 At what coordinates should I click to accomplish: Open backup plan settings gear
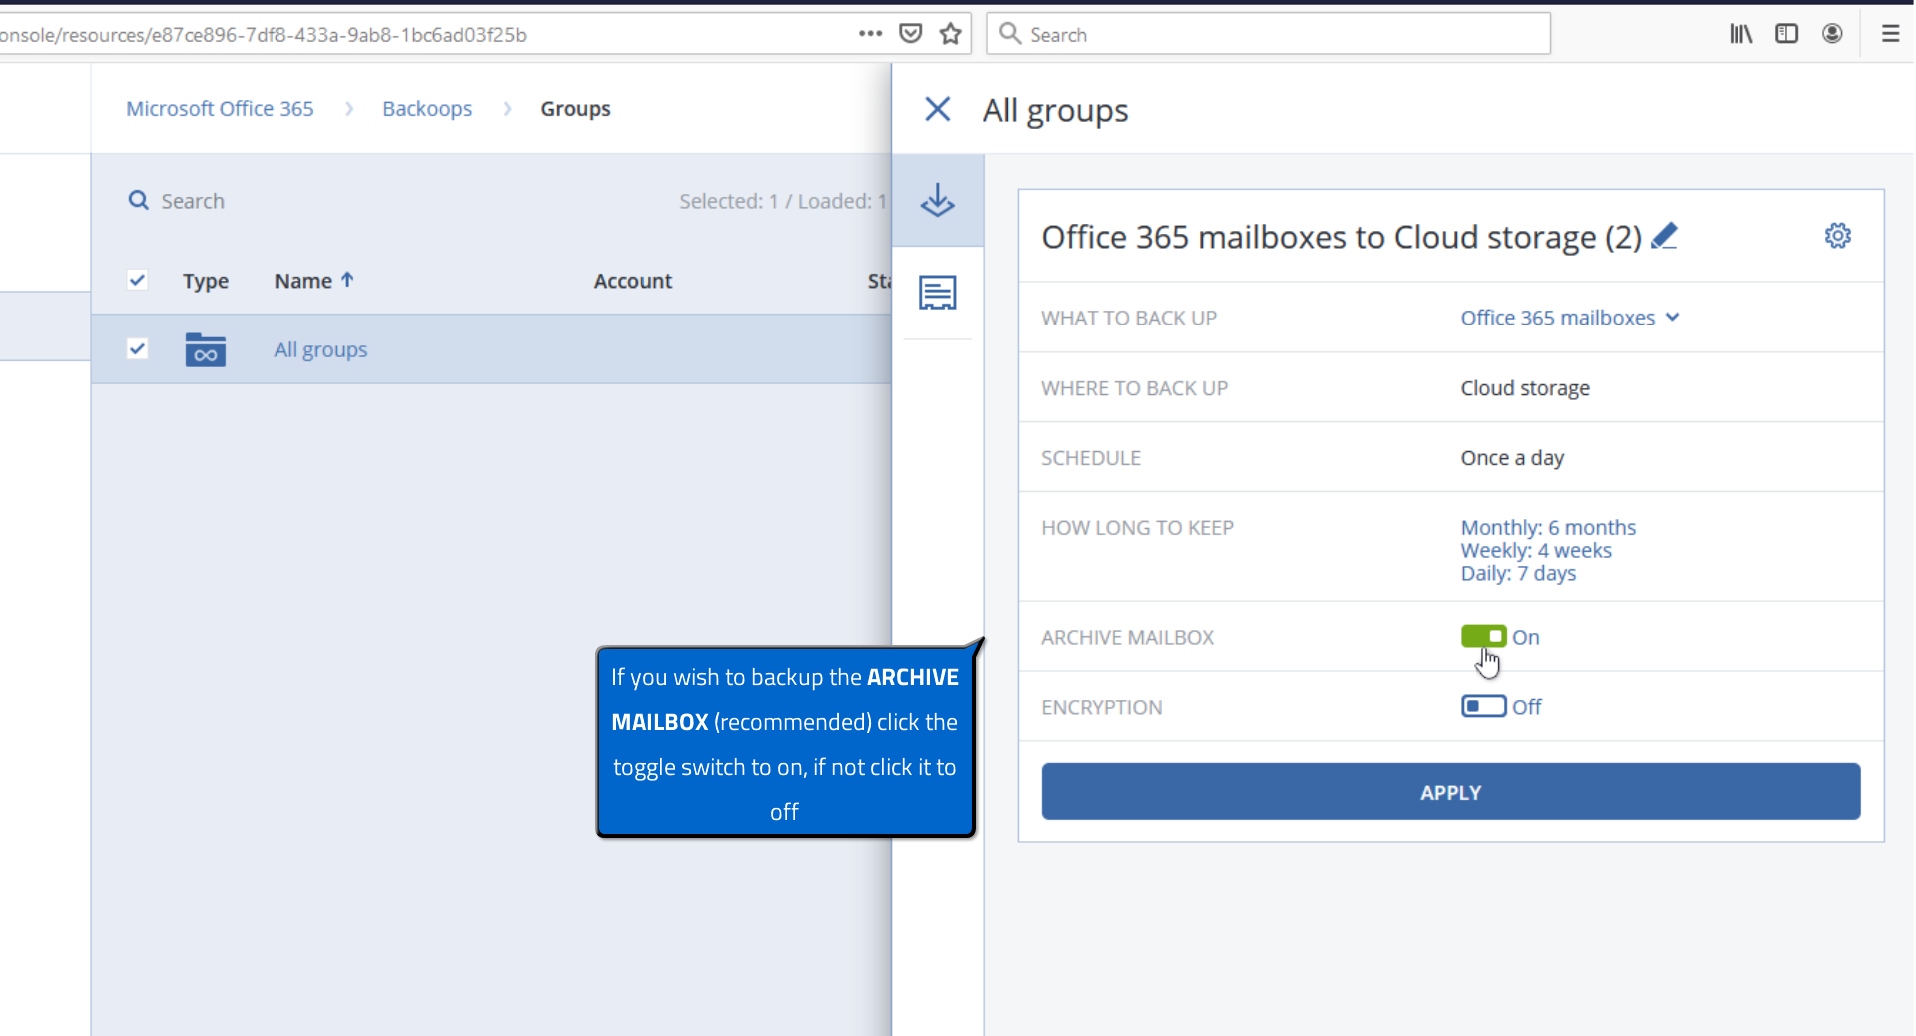tap(1838, 236)
